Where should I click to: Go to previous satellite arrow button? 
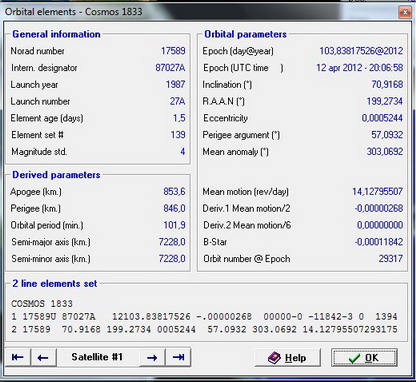click(x=43, y=357)
